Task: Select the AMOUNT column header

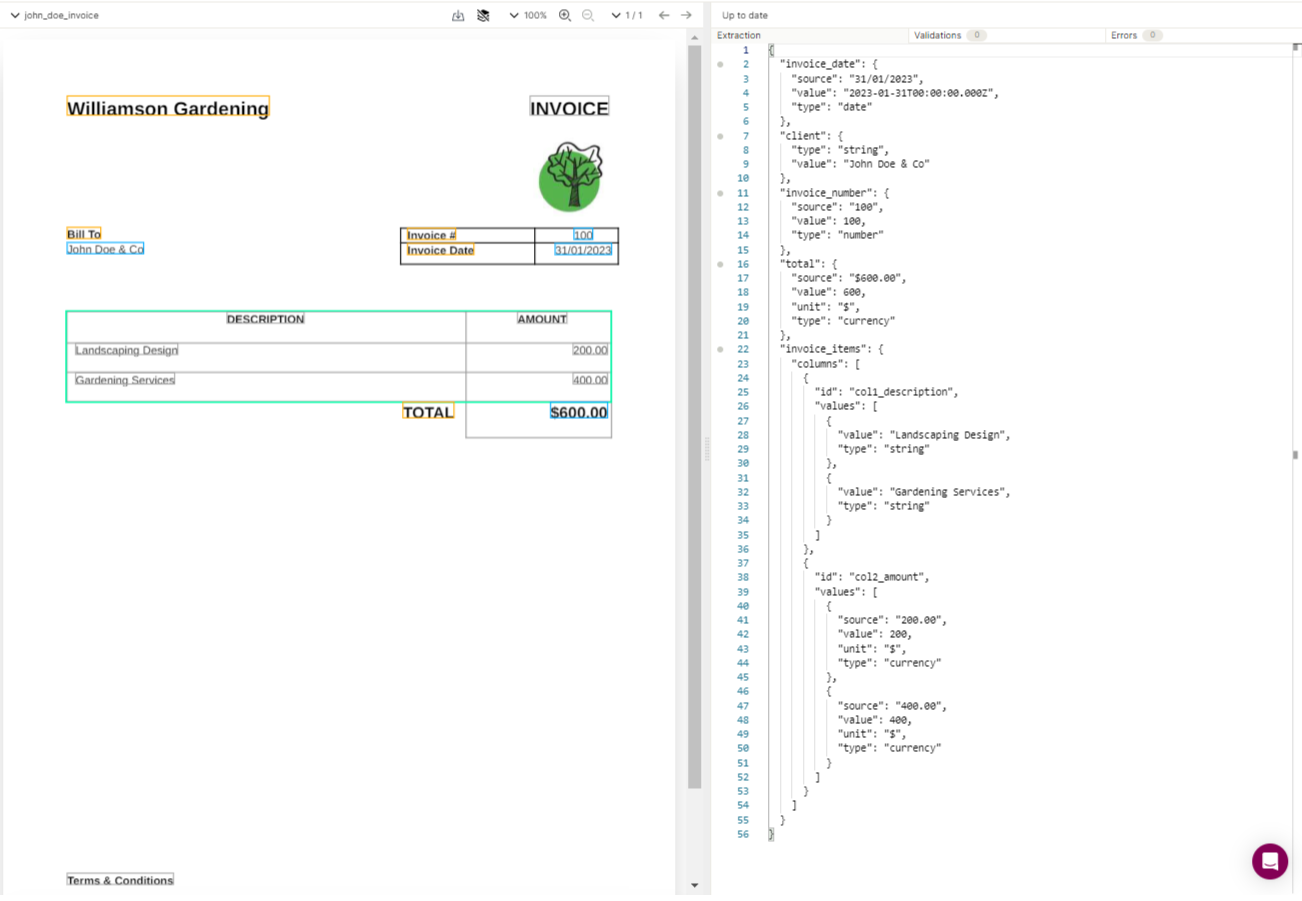Action: (x=542, y=319)
